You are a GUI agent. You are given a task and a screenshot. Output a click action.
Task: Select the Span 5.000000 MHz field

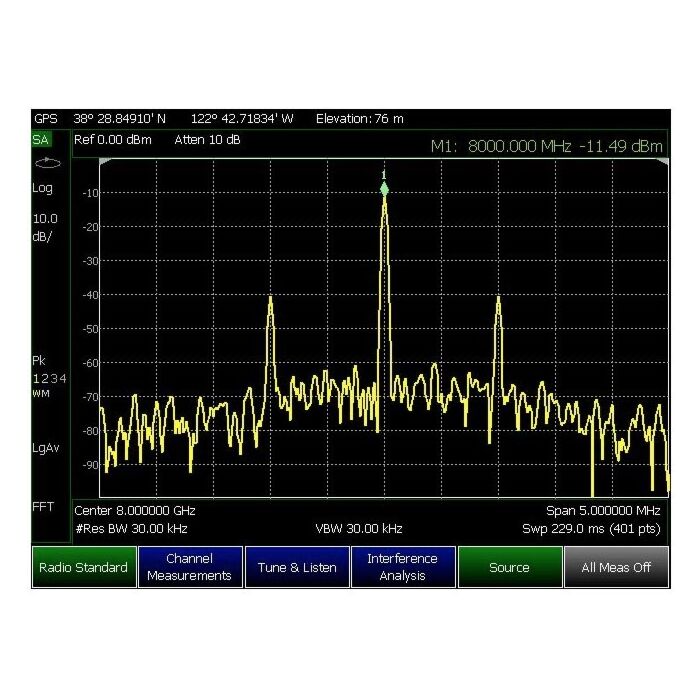tap(604, 510)
